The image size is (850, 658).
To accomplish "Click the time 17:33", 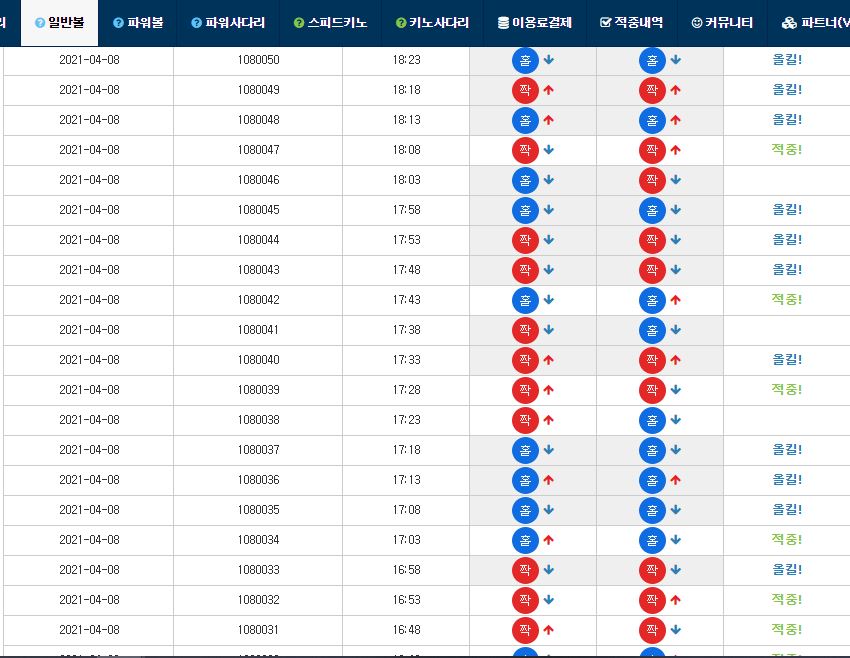I will pyautogui.click(x=407, y=360).
